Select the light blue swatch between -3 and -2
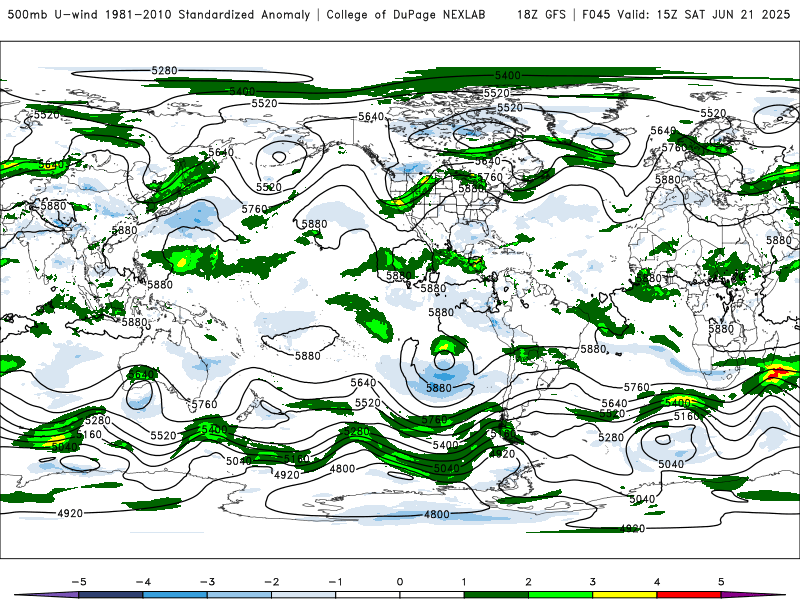This screenshot has height=600, width=800. pyautogui.click(x=239, y=595)
